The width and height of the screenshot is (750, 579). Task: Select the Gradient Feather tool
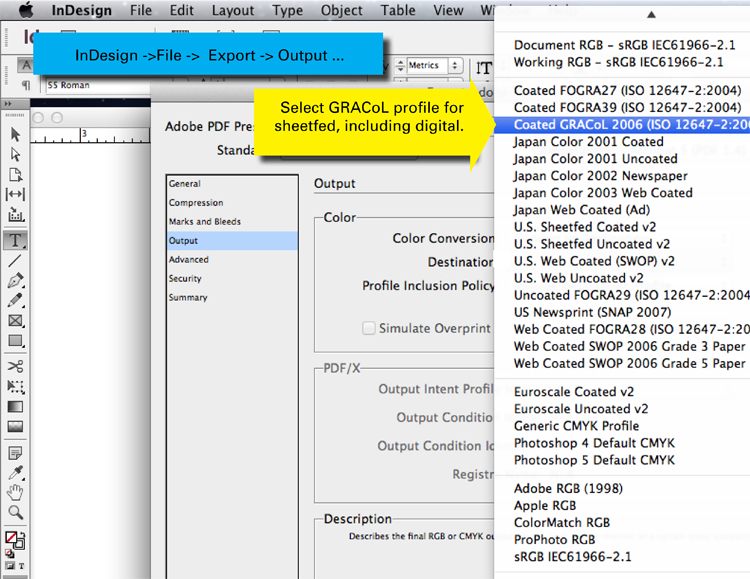tap(15, 426)
